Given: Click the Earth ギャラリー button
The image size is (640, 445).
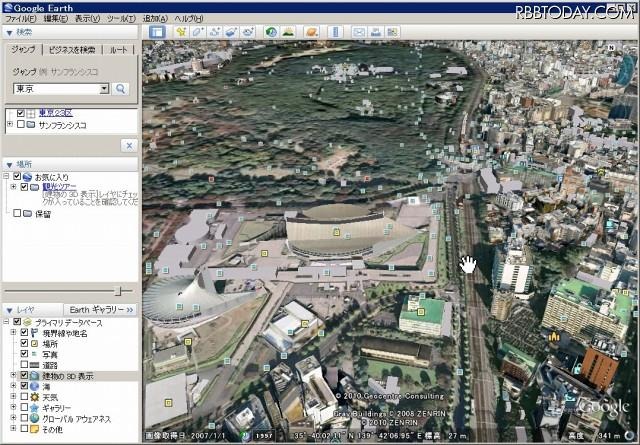Looking at the screenshot, I should pyautogui.click(x=100, y=310).
